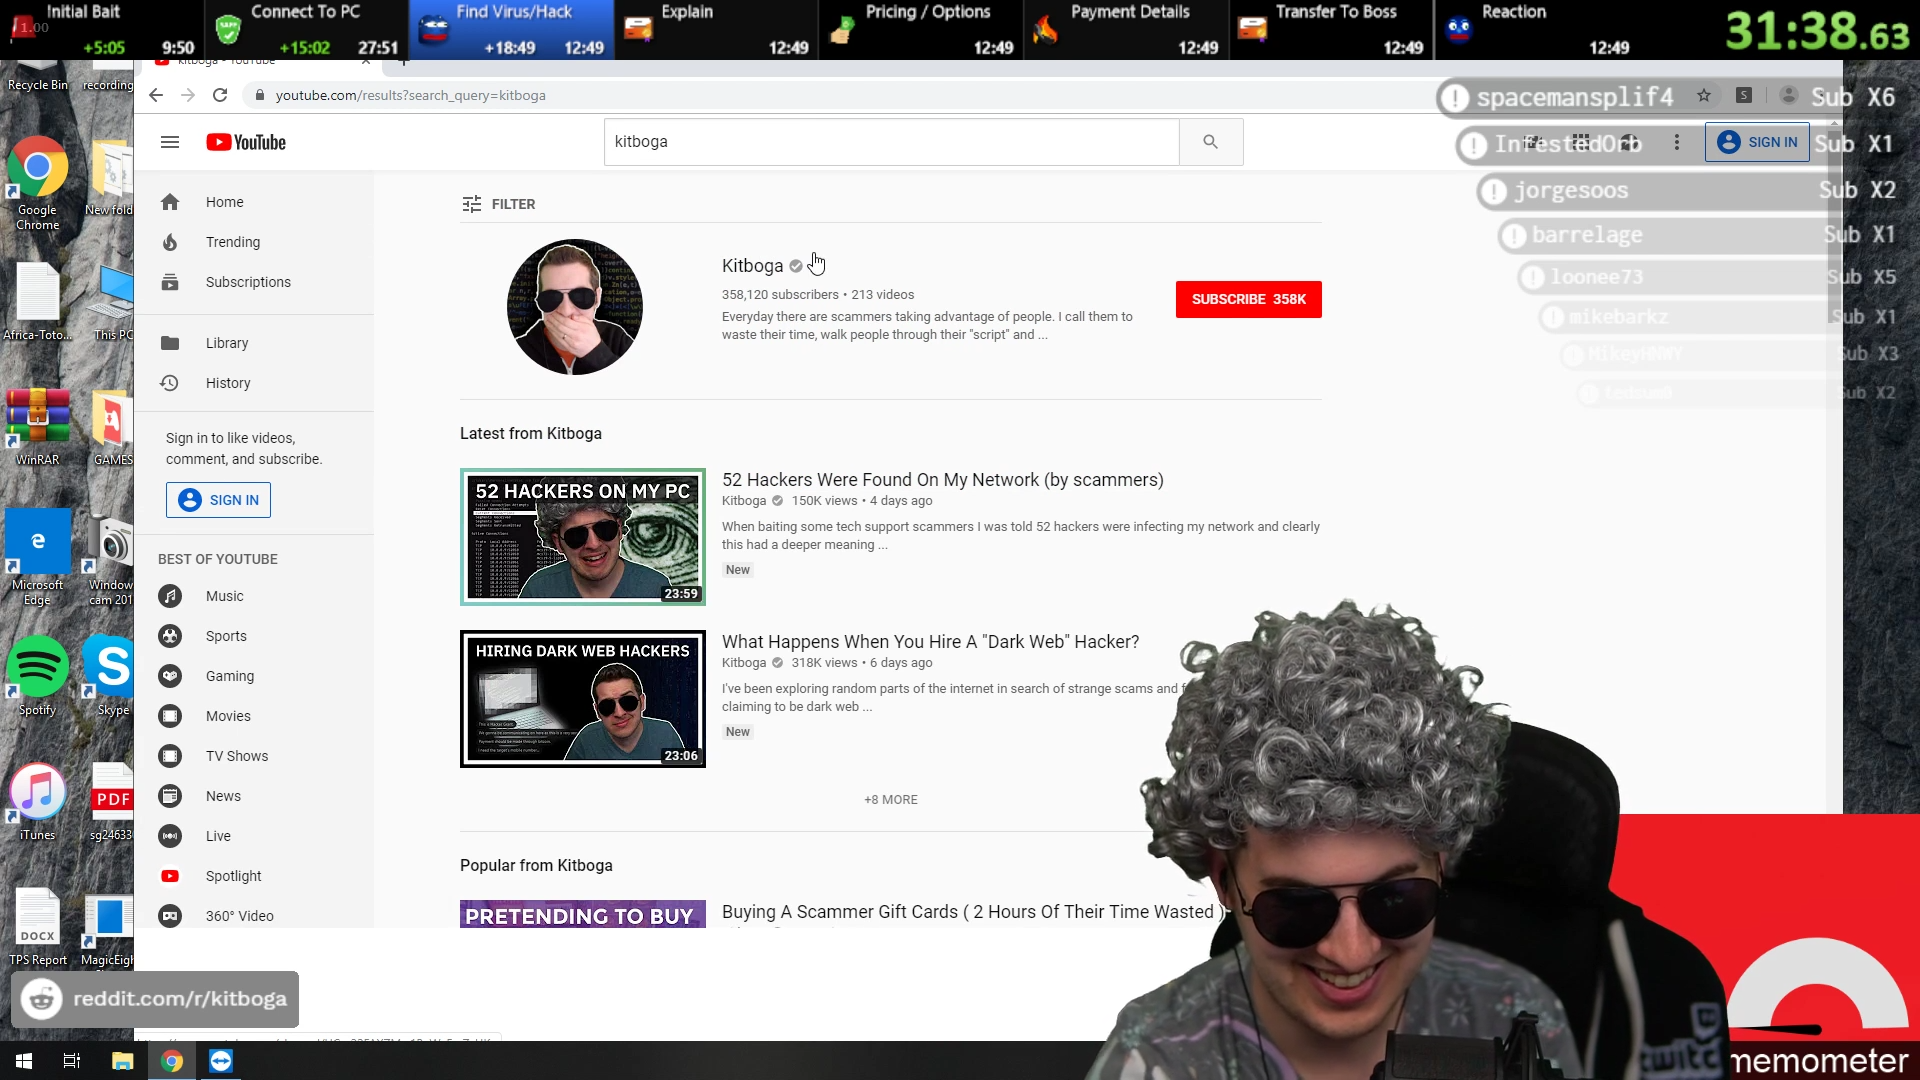Open Library in sidebar
The width and height of the screenshot is (1920, 1080).
(x=254, y=343)
